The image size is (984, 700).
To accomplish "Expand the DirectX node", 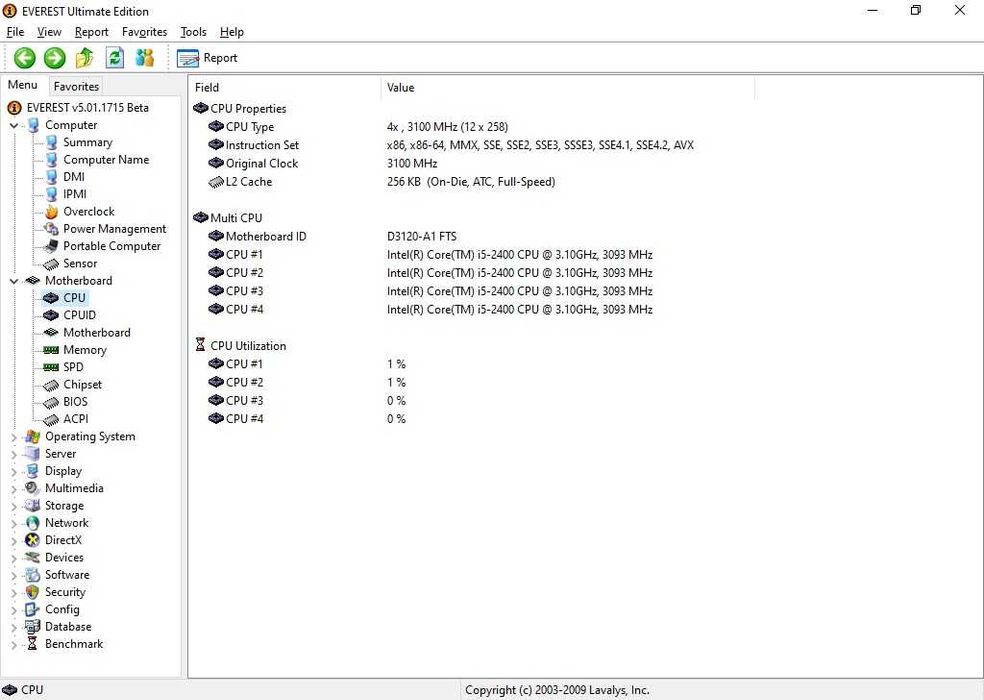I will click(x=14, y=541).
